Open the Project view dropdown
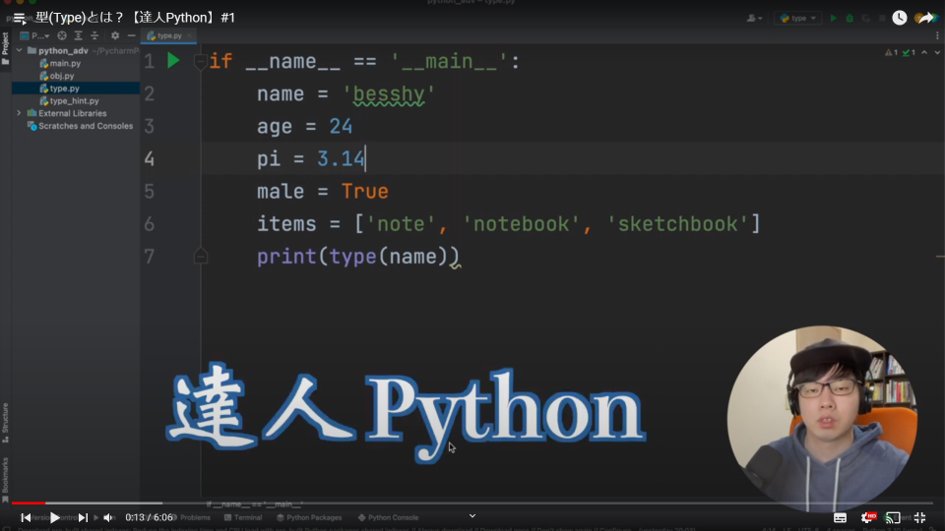 (35, 36)
